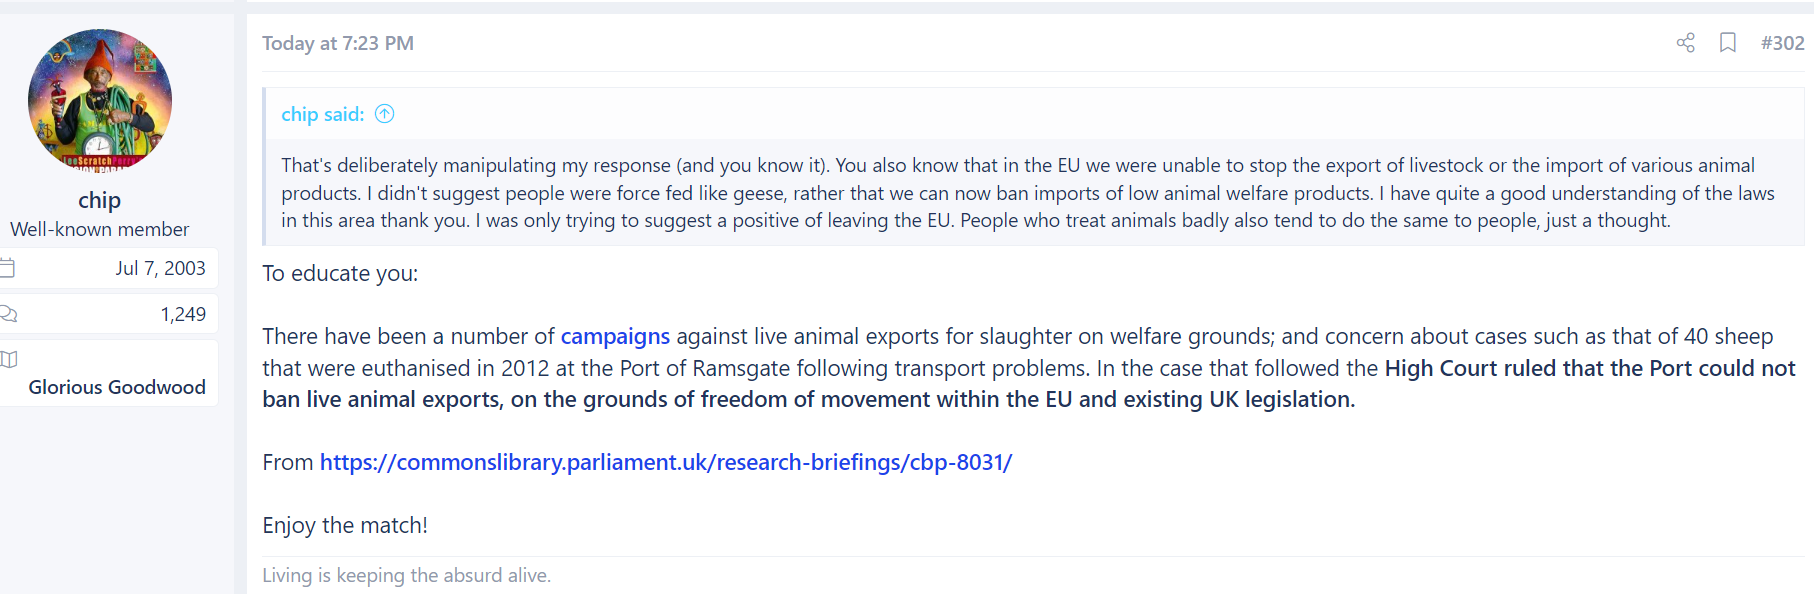Click the share icon for post #302
The height and width of the screenshot is (594, 1814).
1685,43
